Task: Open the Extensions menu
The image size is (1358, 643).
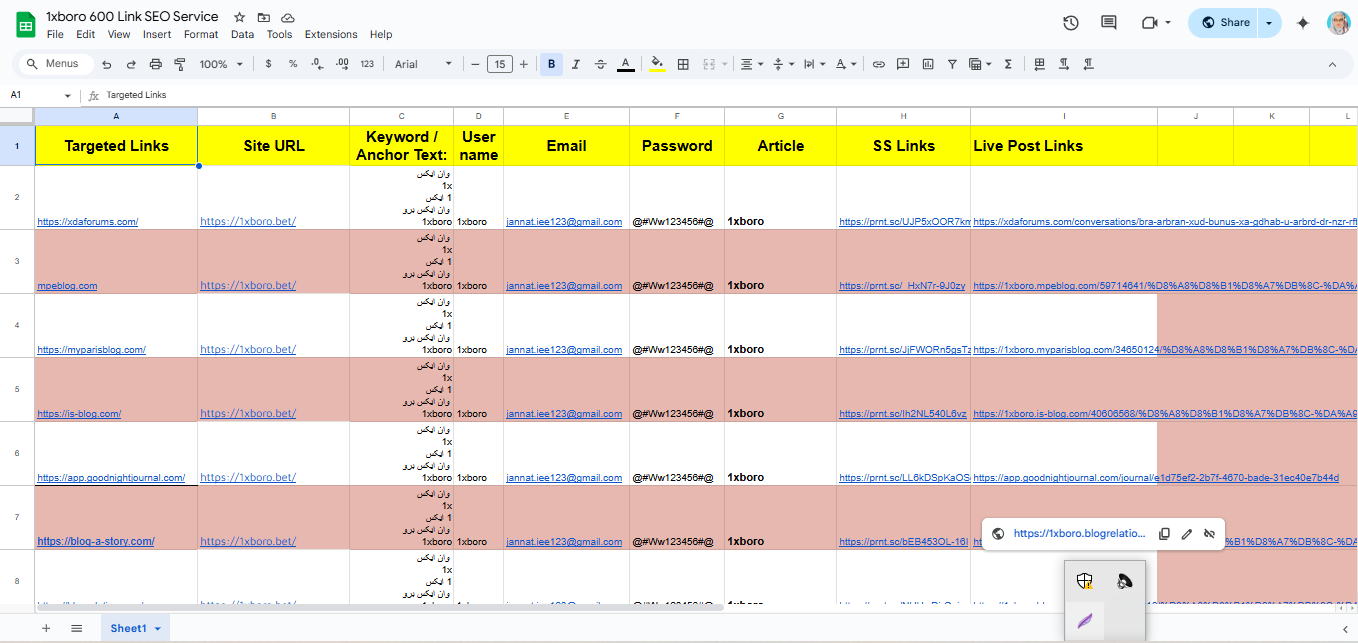Action: pyautogui.click(x=330, y=34)
